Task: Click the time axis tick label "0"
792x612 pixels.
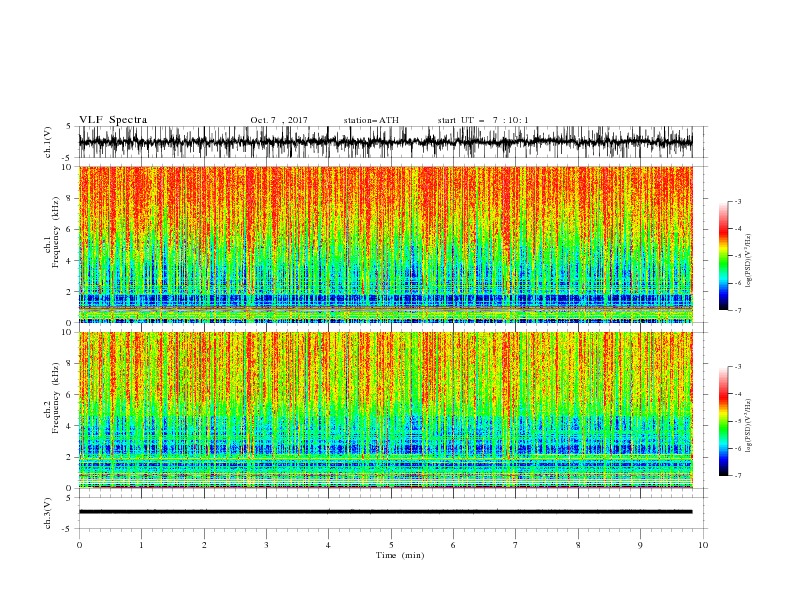Action: [x=79, y=545]
